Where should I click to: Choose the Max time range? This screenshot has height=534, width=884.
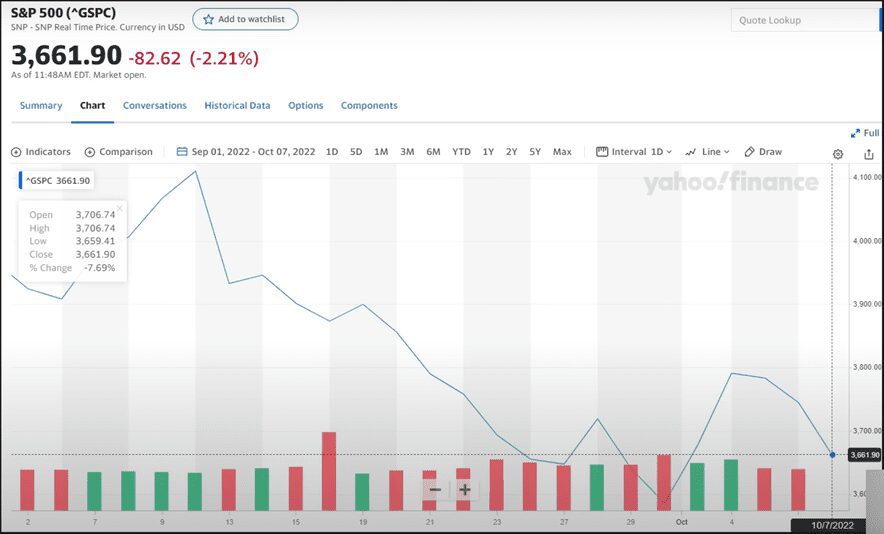pos(562,152)
